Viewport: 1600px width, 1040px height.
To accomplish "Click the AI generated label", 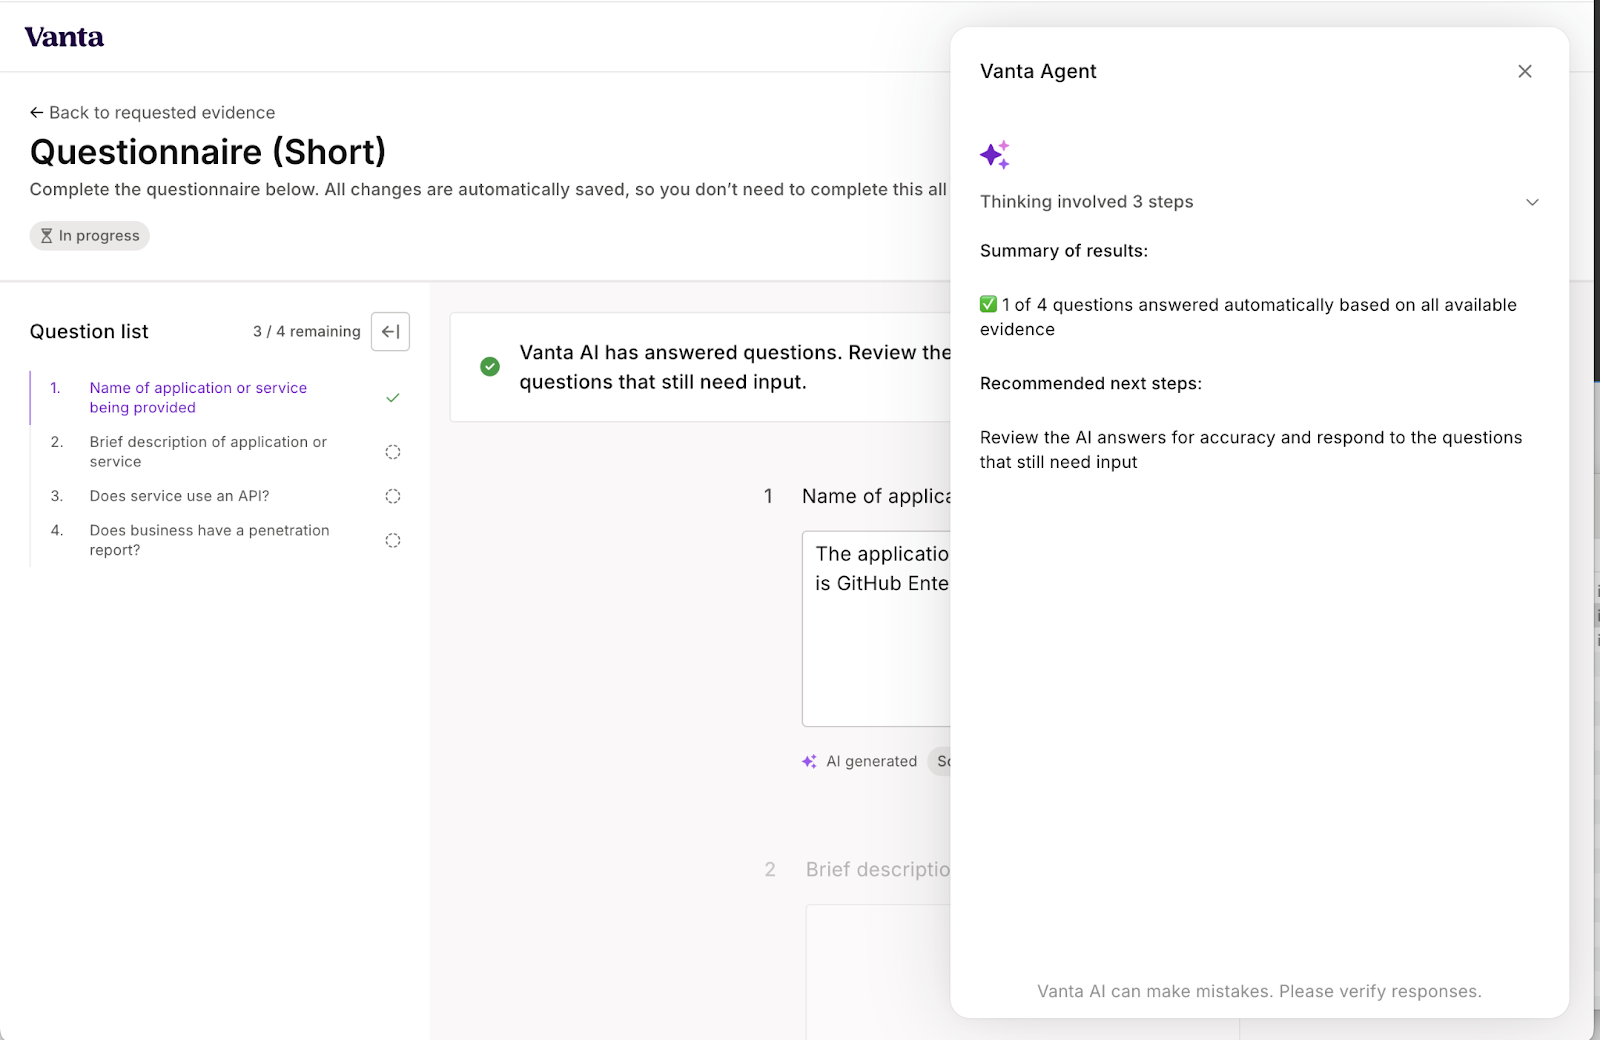I will pos(872,762).
